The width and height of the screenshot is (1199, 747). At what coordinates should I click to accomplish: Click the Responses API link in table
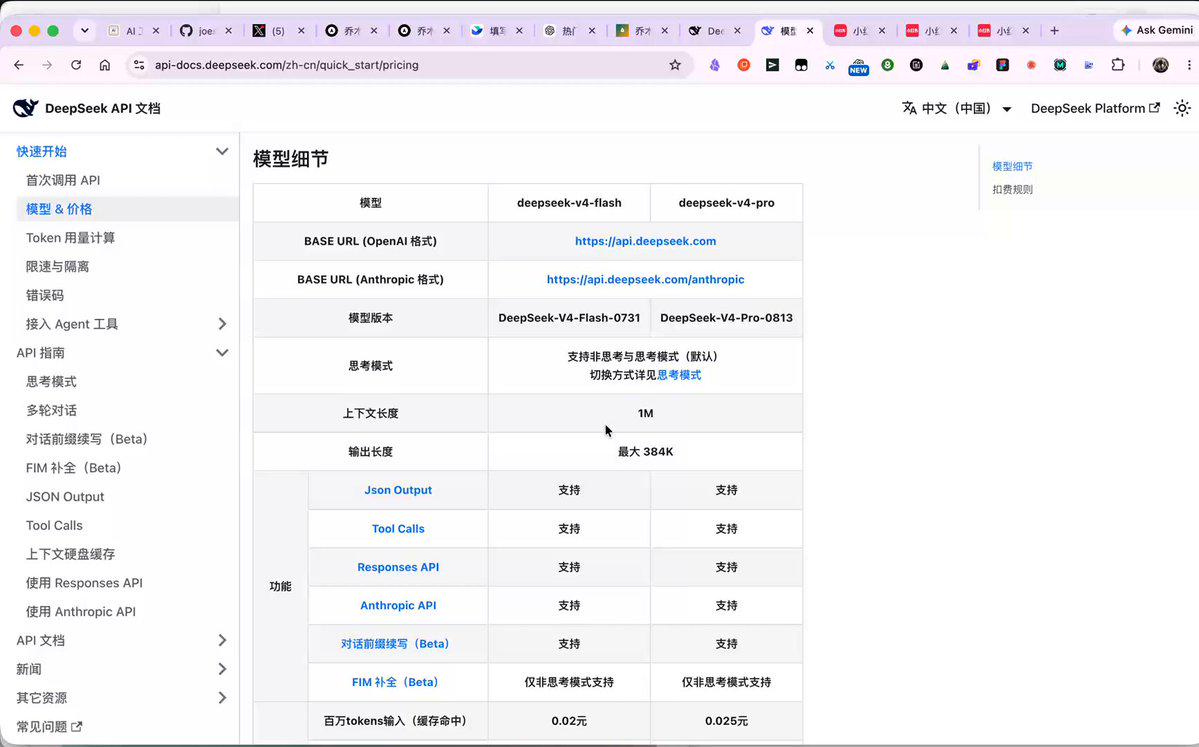[x=398, y=567]
